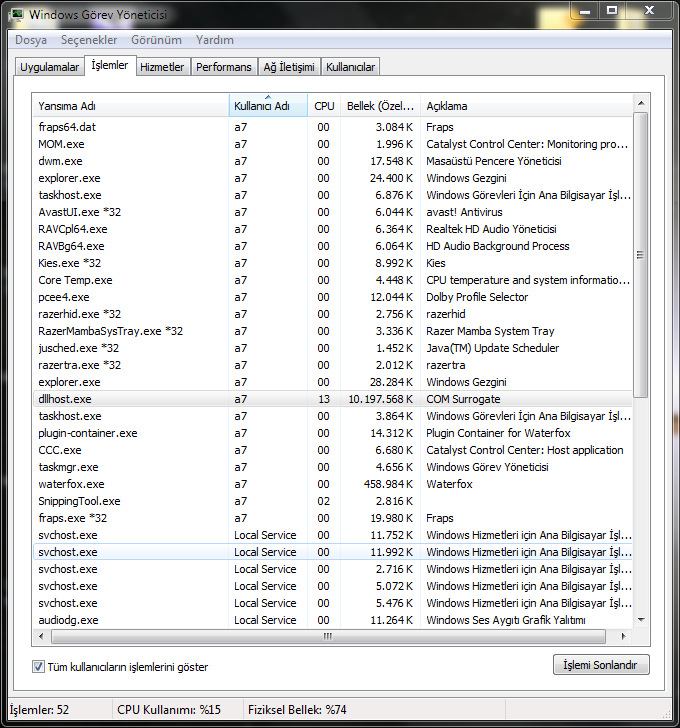680x728 pixels.
Task: Switch to the Kullanıcılar tab
Action: coord(350,67)
